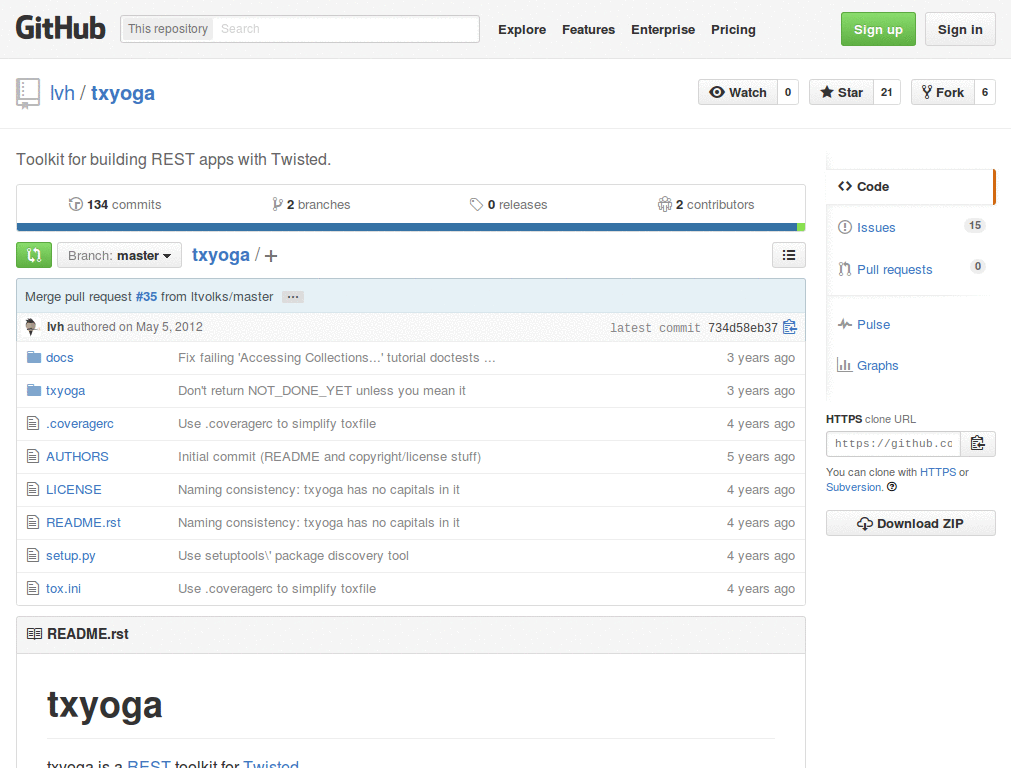Screen dimensions: 1024x768
Task: Click the Watch button
Action: pyautogui.click(x=739, y=92)
